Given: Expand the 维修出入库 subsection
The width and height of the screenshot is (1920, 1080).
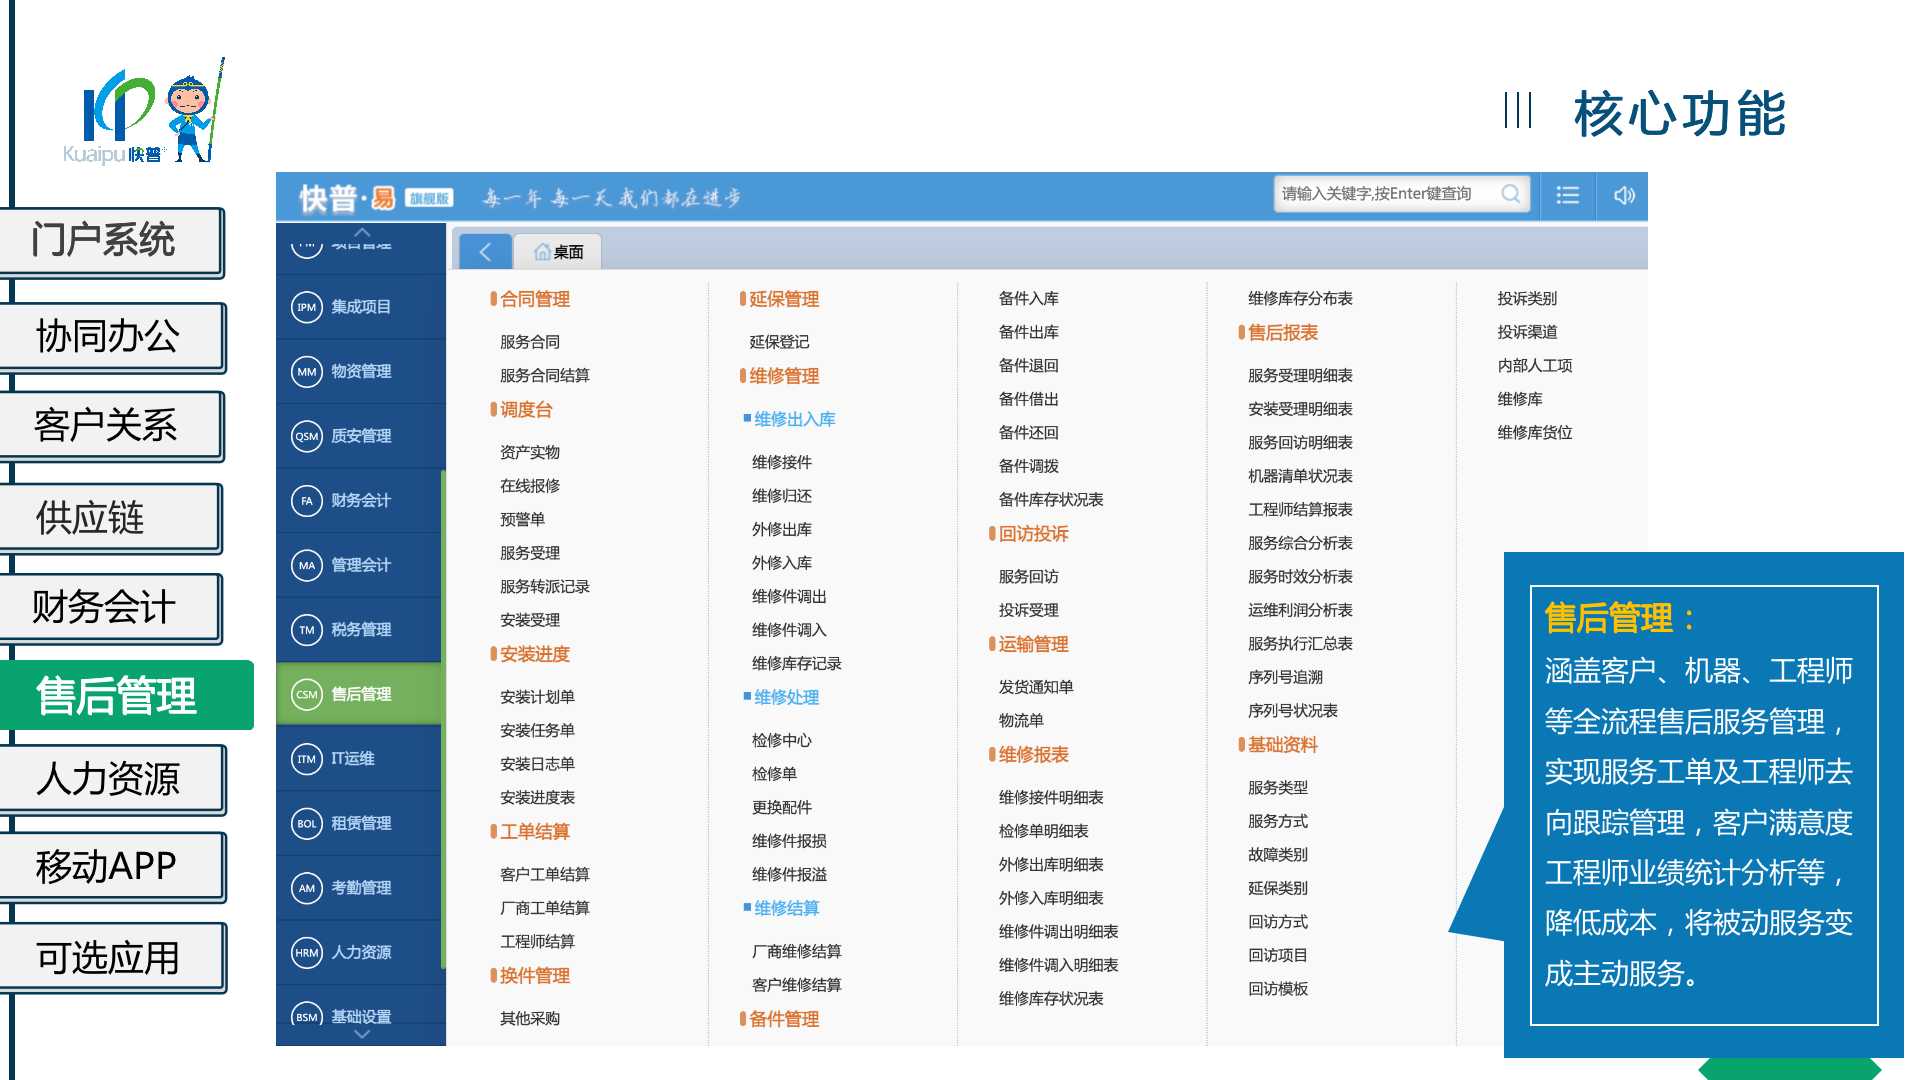Looking at the screenshot, I should click(794, 419).
